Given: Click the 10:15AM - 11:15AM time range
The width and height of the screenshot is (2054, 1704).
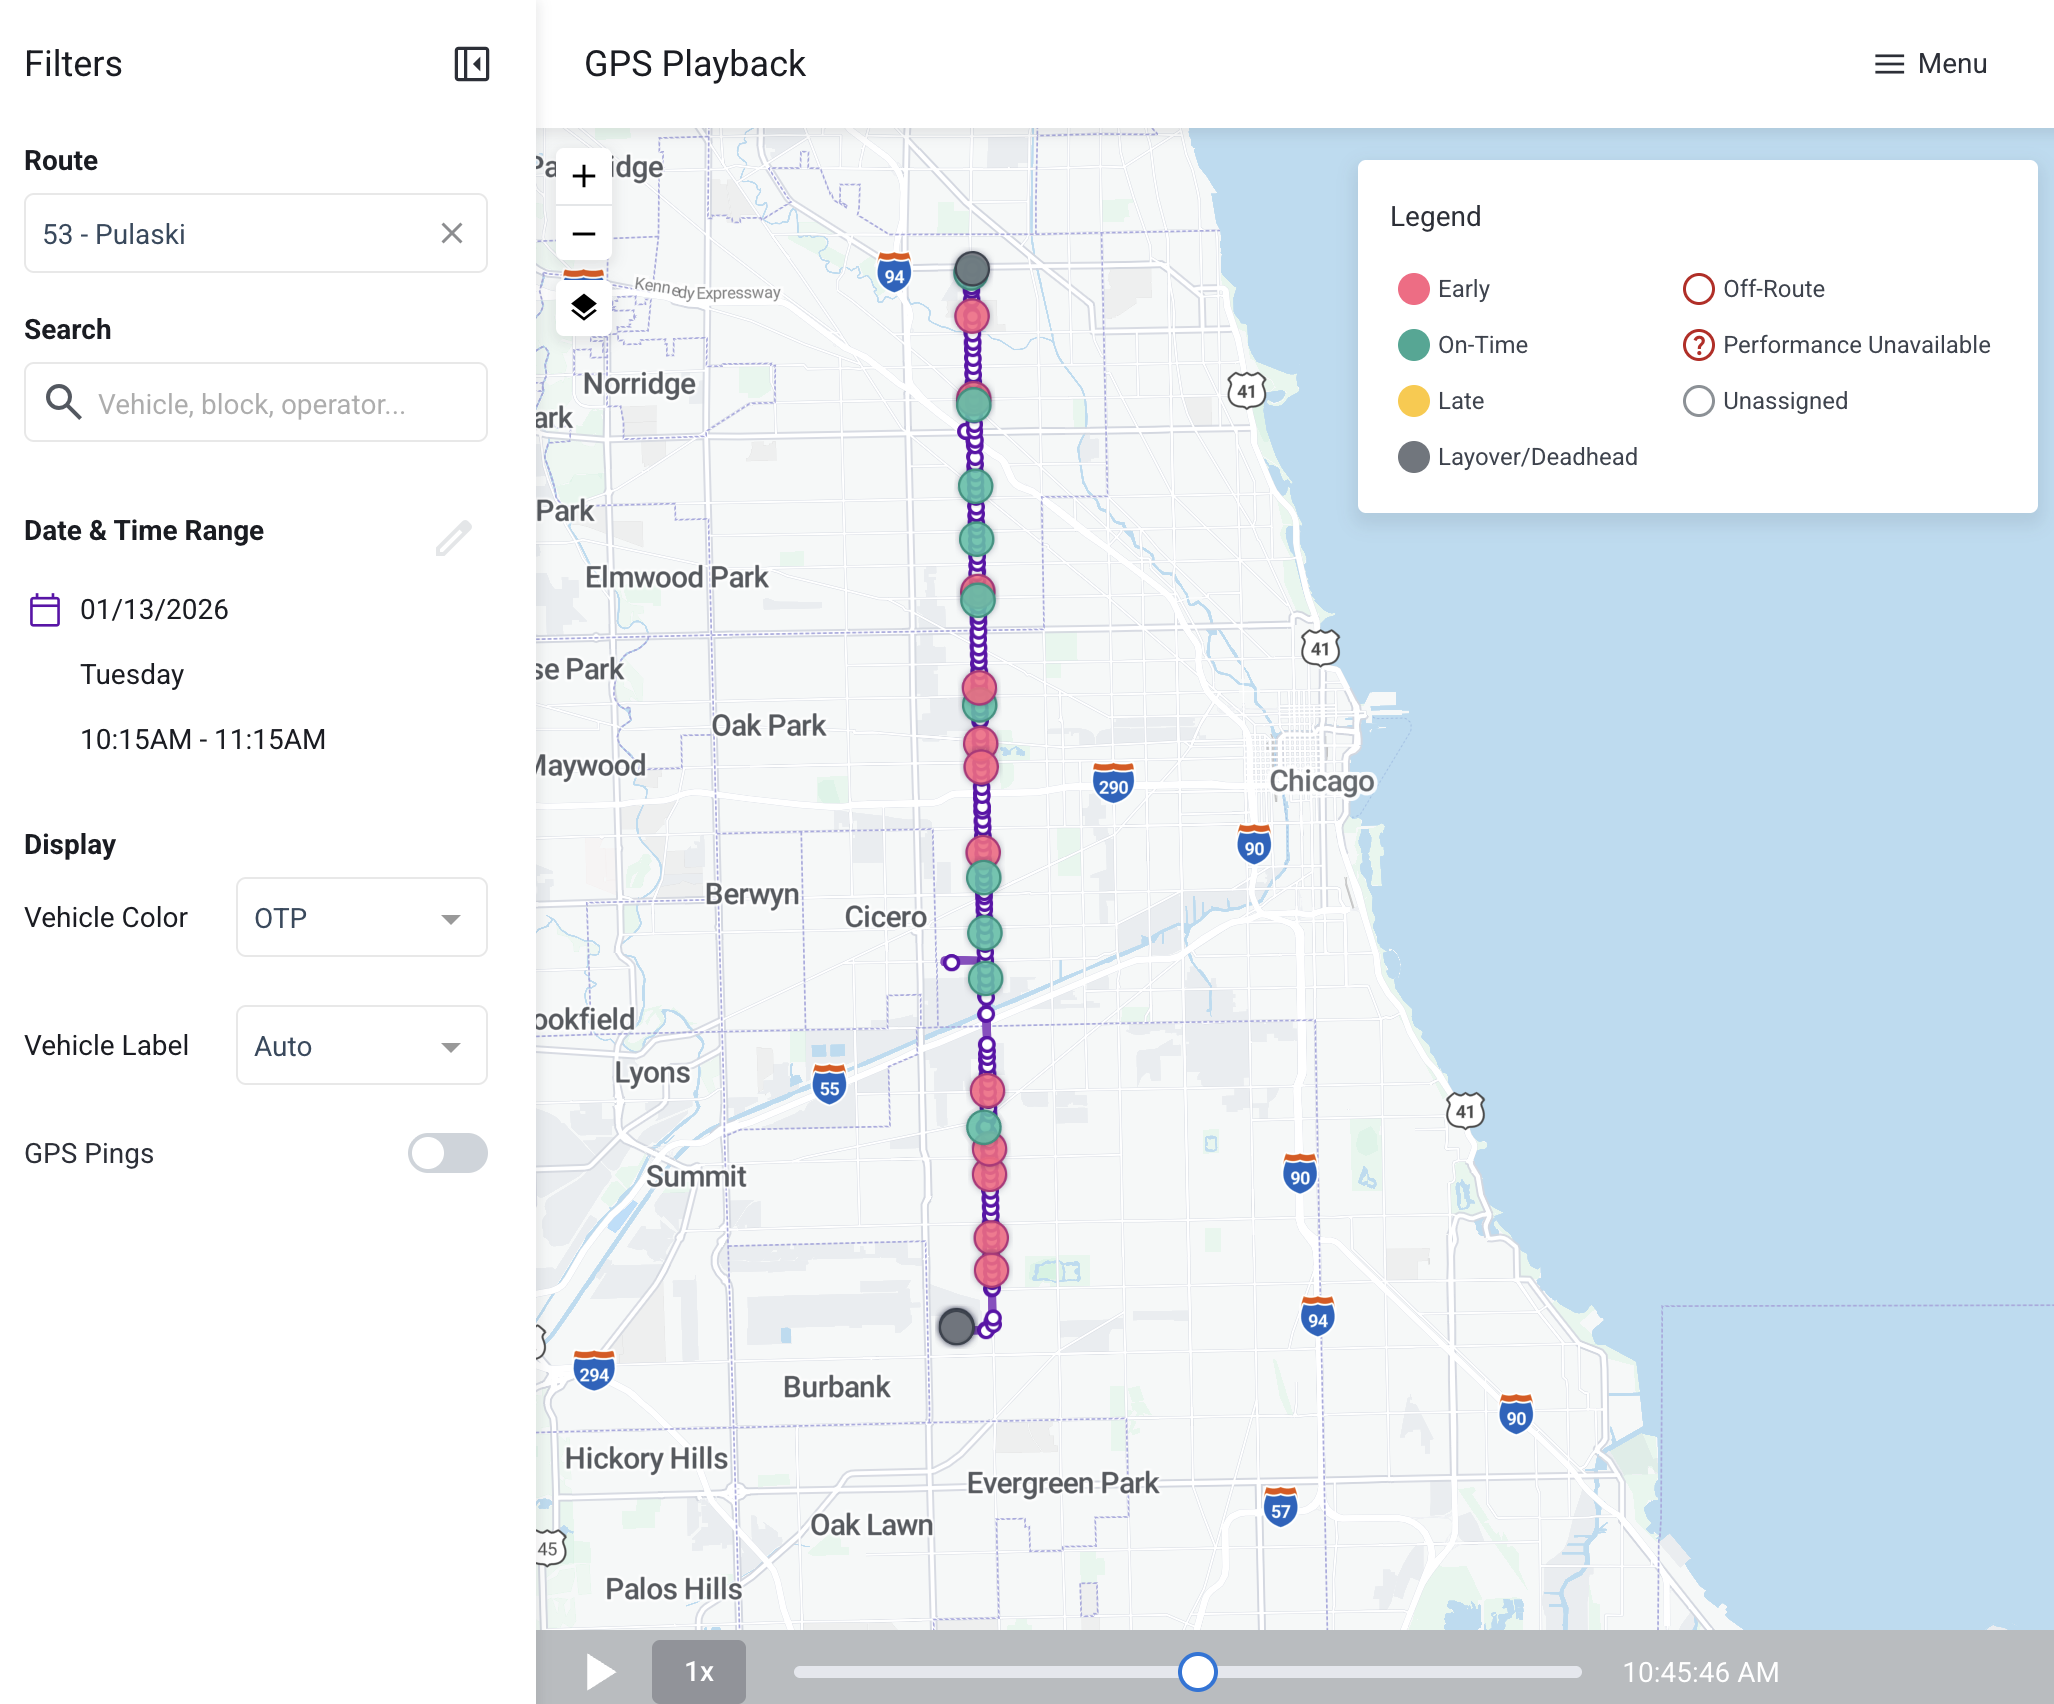Looking at the screenshot, I should (x=203, y=739).
